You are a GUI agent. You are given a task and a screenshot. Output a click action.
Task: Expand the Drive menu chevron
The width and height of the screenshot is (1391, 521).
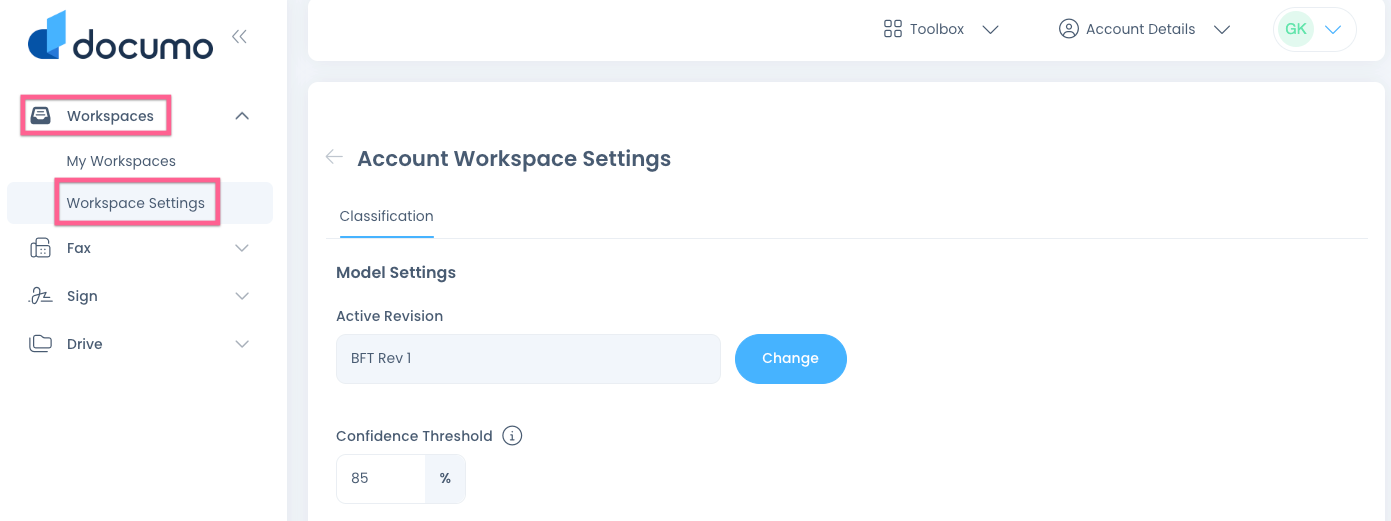241,344
